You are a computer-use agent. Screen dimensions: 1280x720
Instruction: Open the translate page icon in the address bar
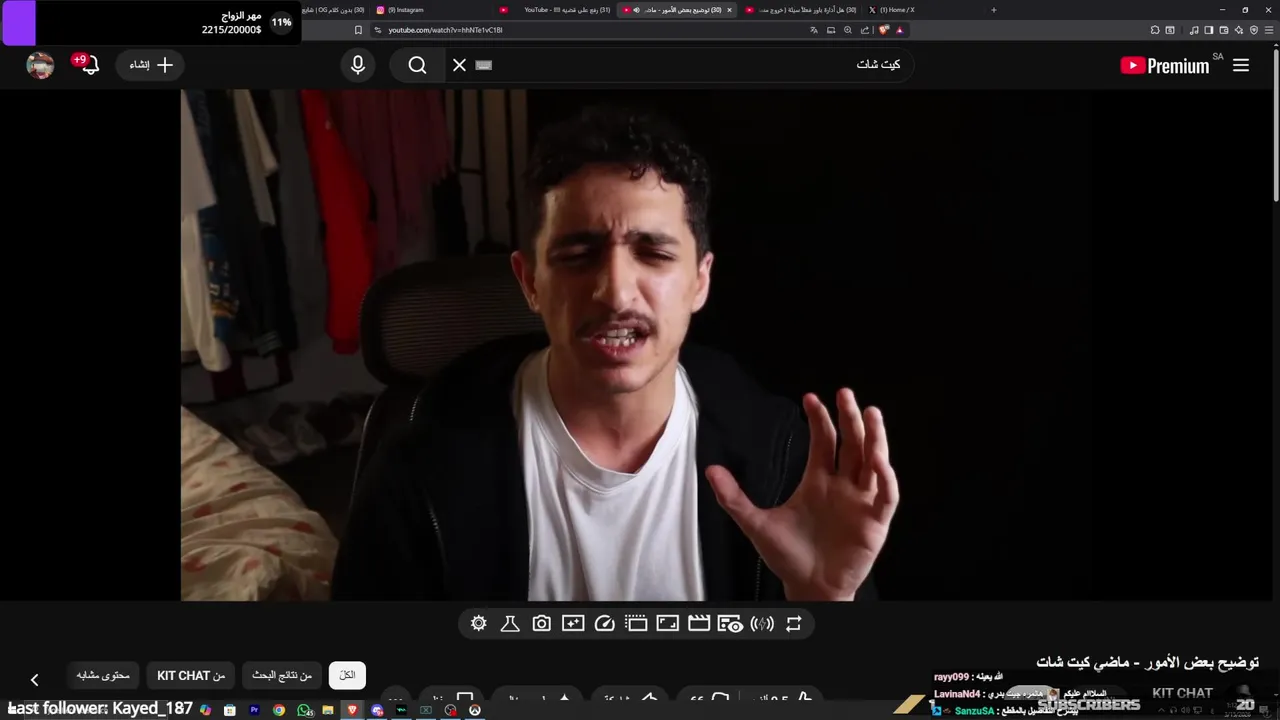(814, 30)
